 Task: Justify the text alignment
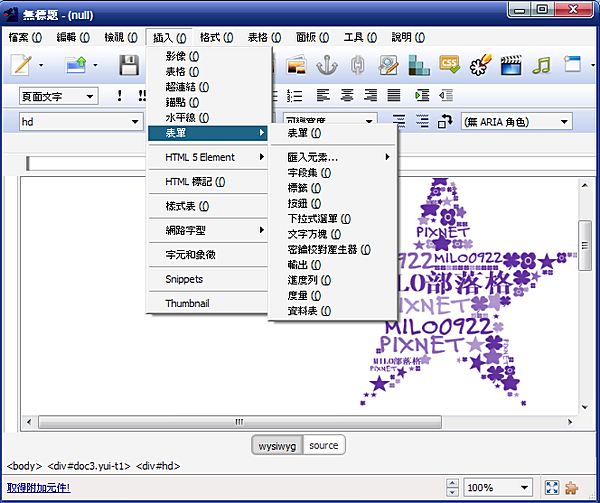(394, 95)
